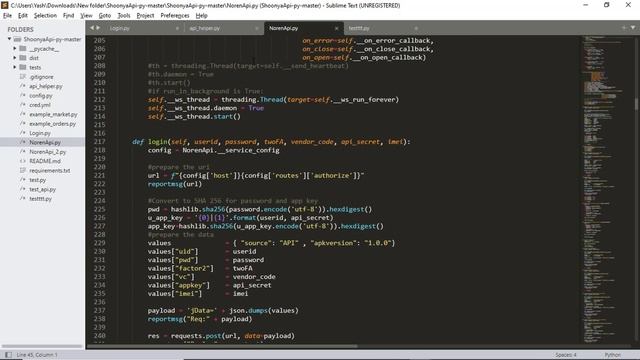Viewport: 640px width, 360px height.
Task: Open the Edit menu
Action: 23,16
